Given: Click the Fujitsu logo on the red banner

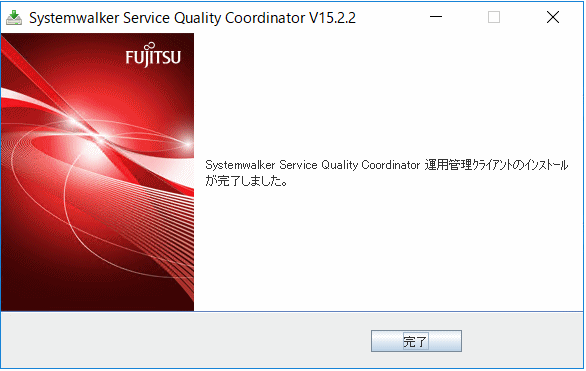Looking at the screenshot, I should (x=153, y=55).
